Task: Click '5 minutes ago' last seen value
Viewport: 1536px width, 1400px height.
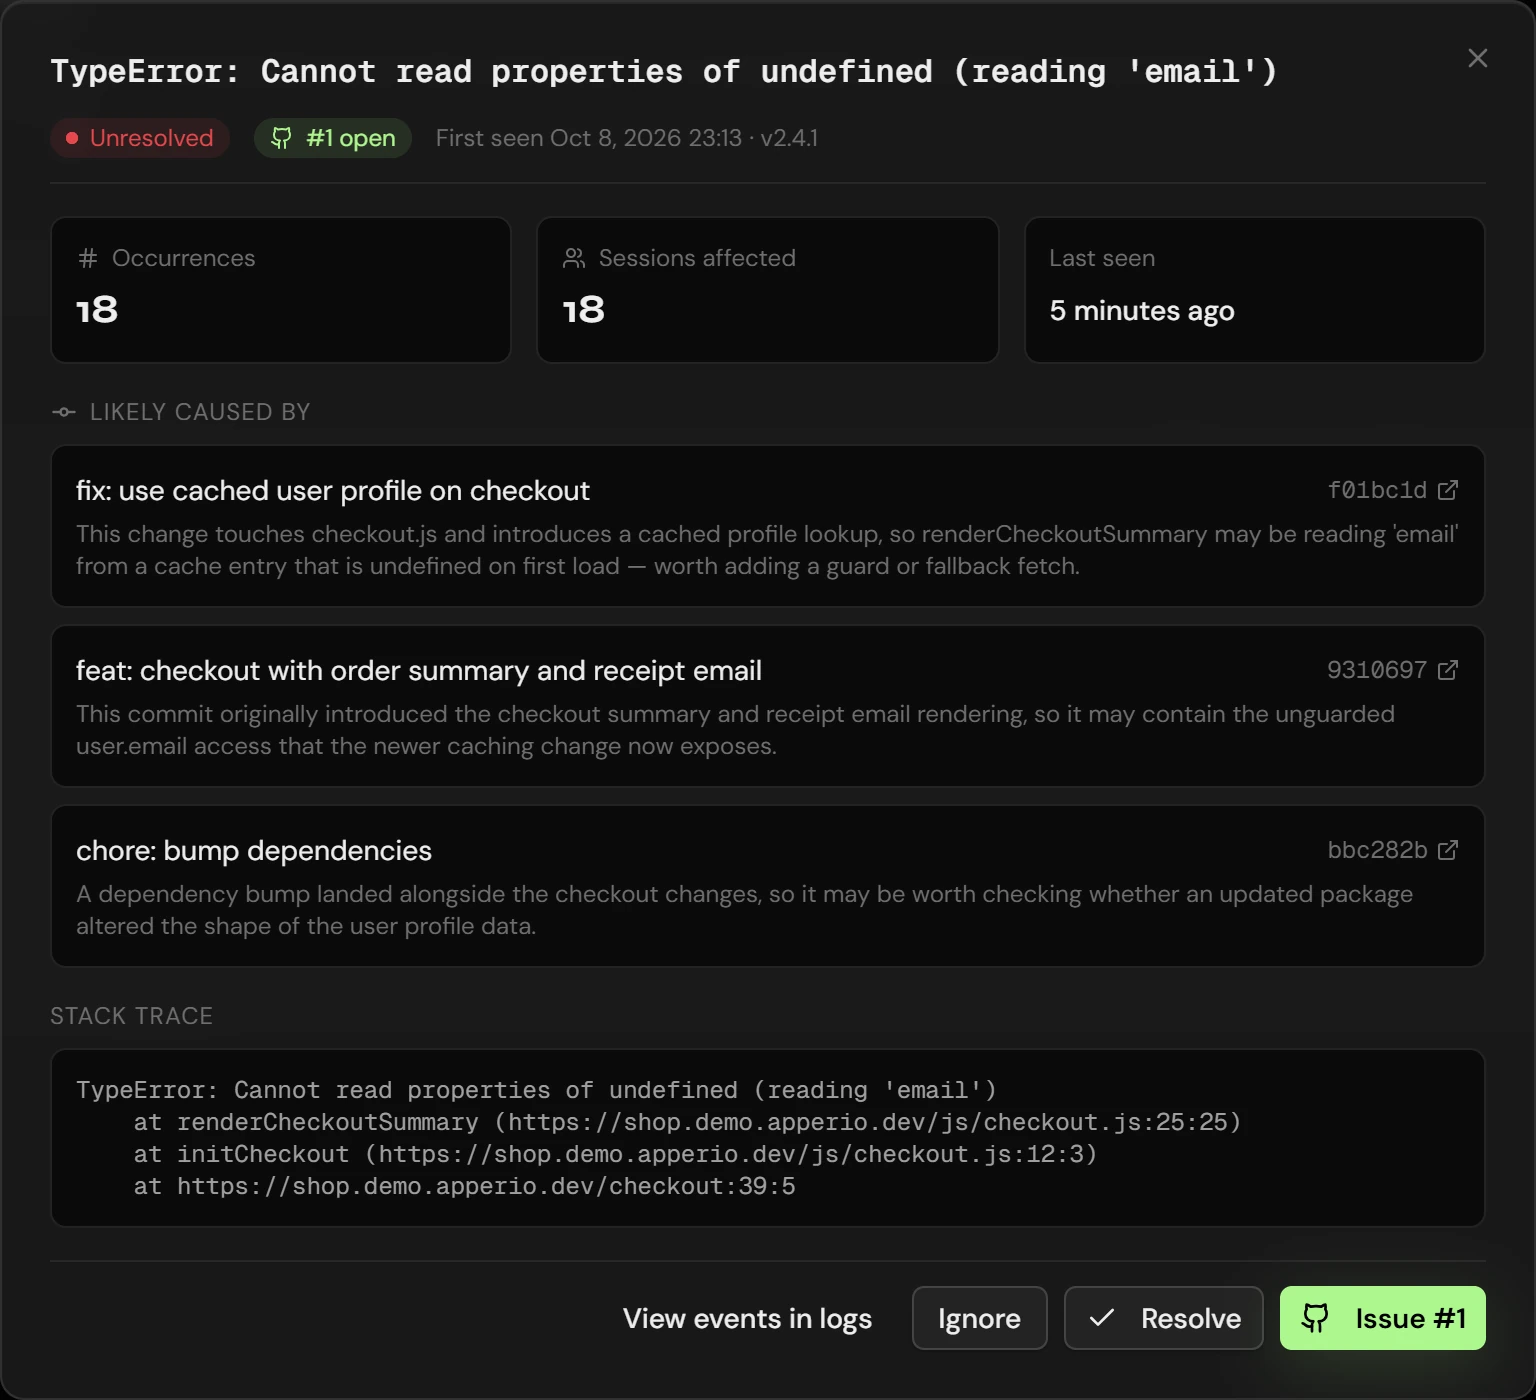Action: [1142, 311]
